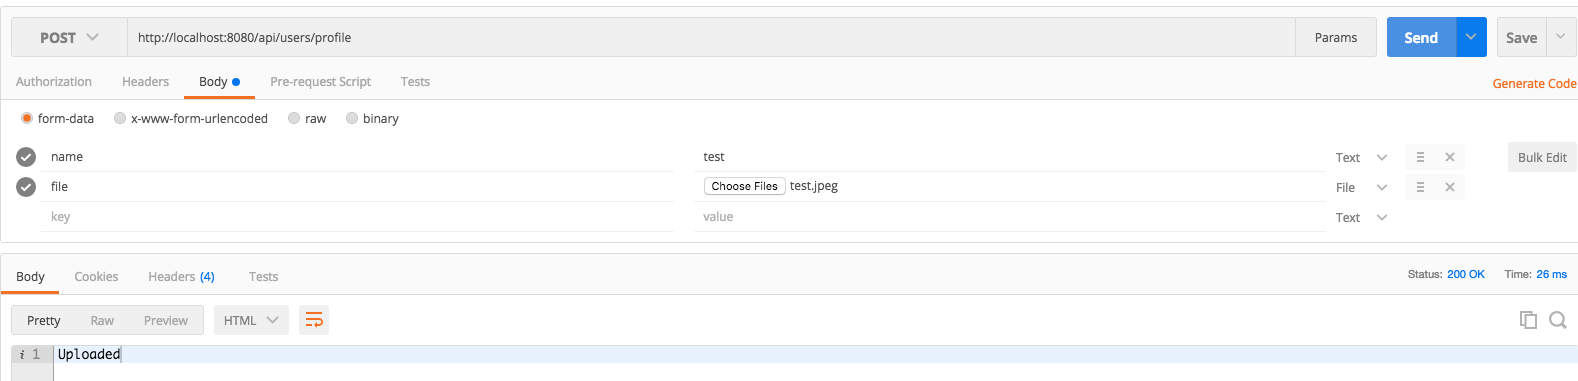Click the Choose Files button

point(744,186)
